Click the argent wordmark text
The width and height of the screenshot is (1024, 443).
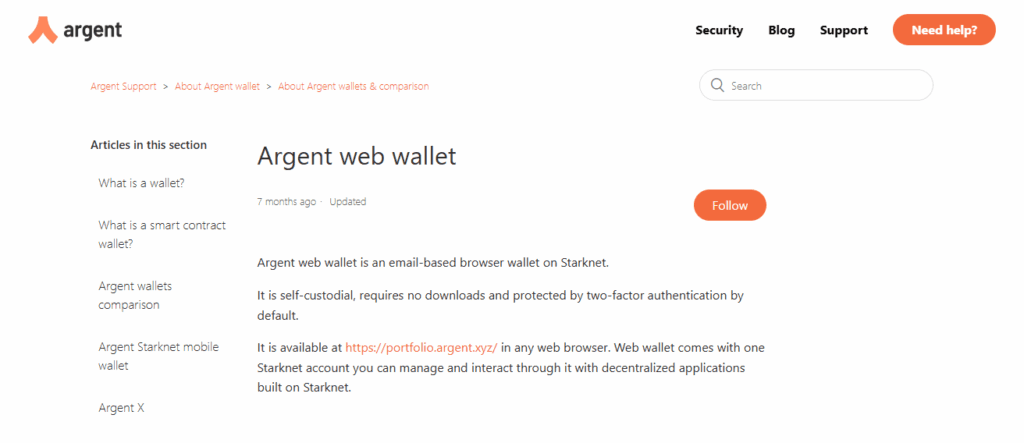[92, 30]
